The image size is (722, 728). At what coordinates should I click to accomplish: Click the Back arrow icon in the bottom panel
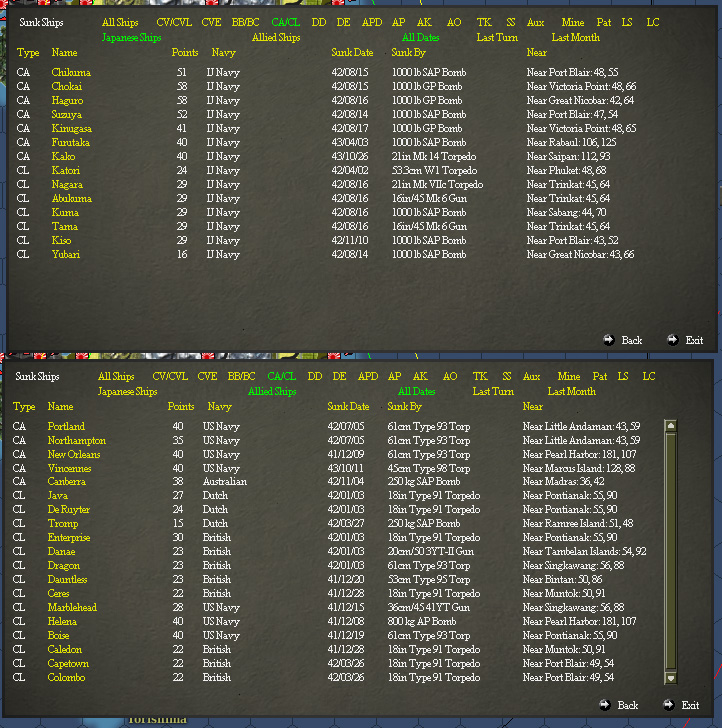605,705
